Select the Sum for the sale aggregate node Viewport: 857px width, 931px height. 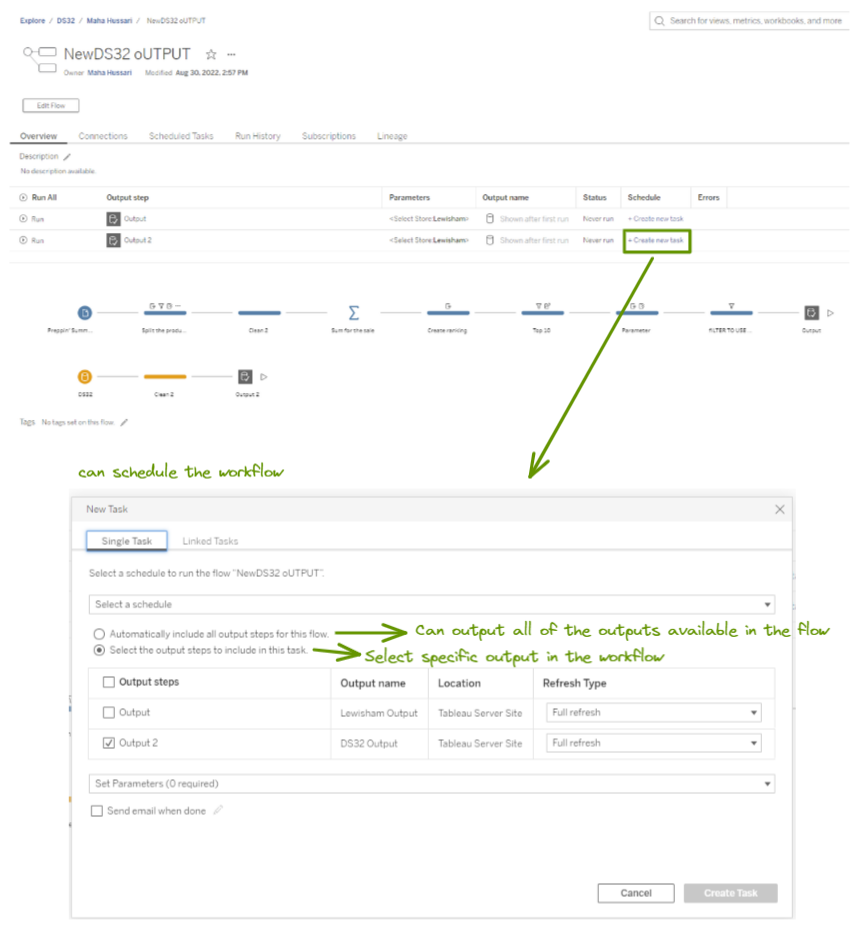[353, 313]
